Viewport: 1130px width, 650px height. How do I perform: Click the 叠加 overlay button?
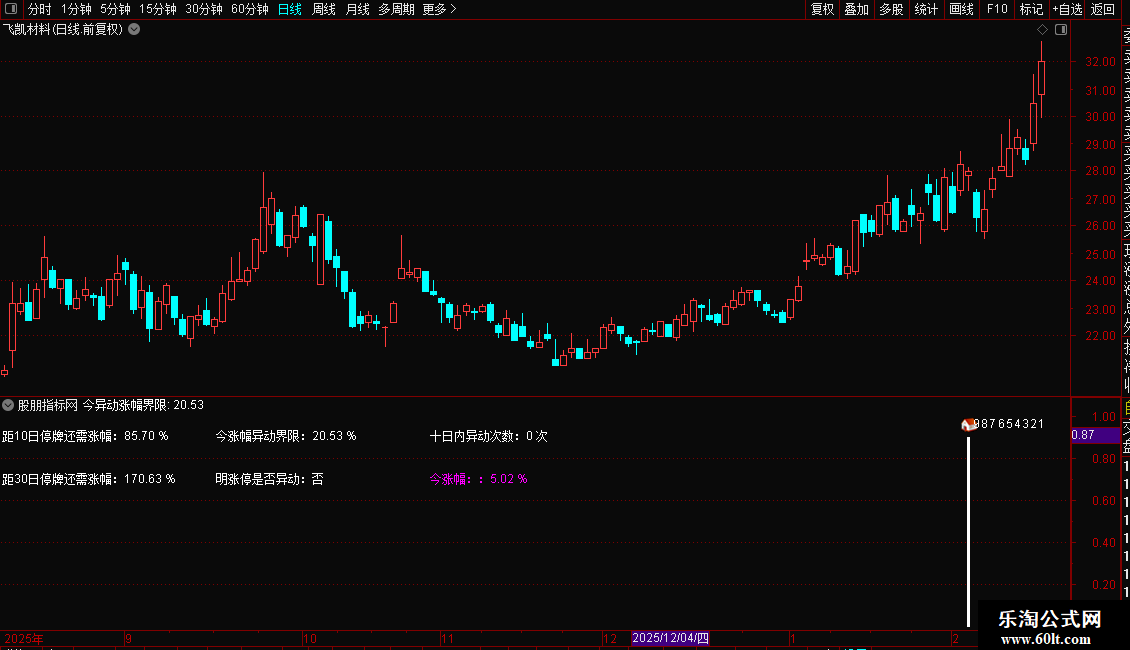857,9
